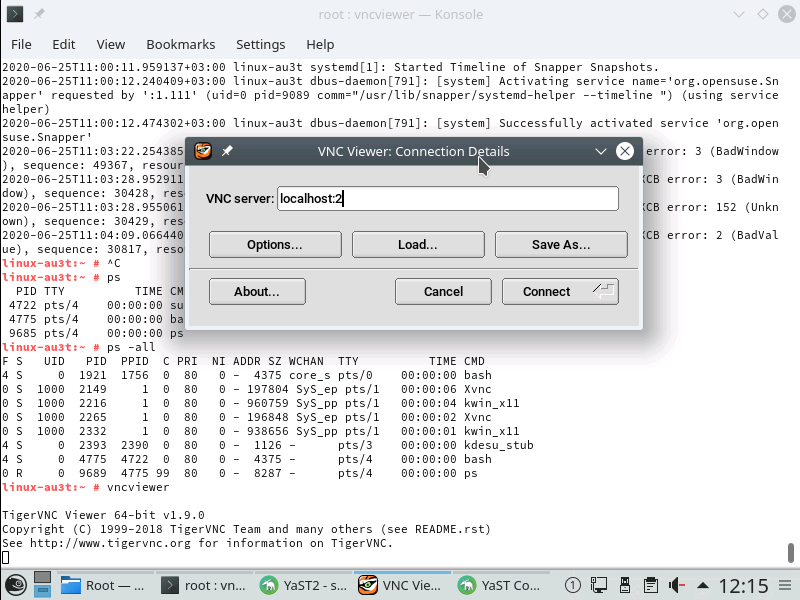Click the TigerVNC icon in dialog titlebar
This screenshot has height=600, width=800.
click(x=203, y=151)
